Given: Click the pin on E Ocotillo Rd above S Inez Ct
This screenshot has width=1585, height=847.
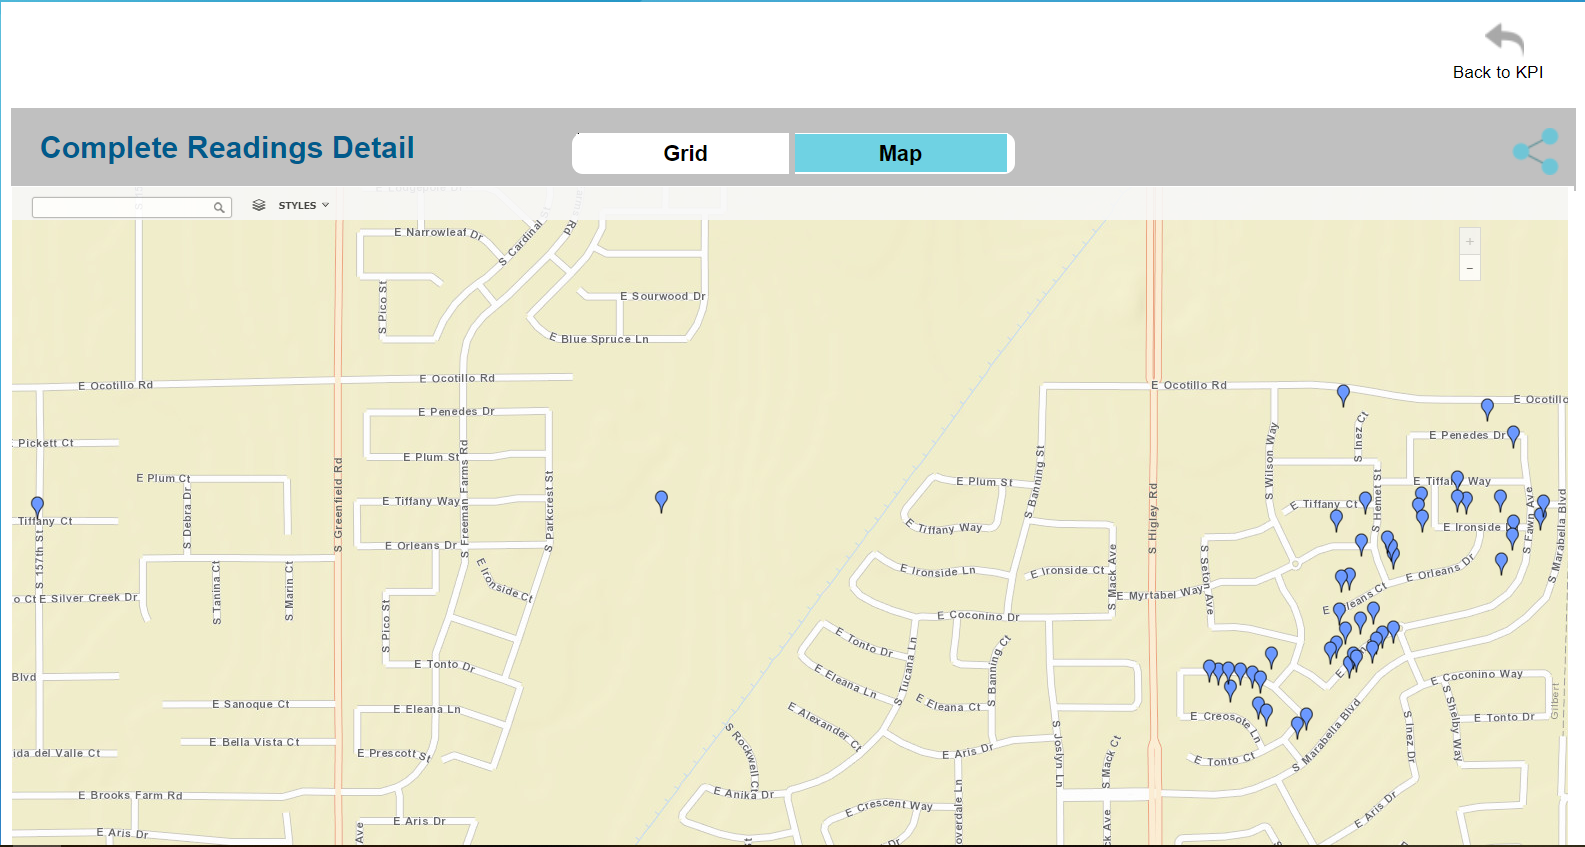Looking at the screenshot, I should point(1343,394).
